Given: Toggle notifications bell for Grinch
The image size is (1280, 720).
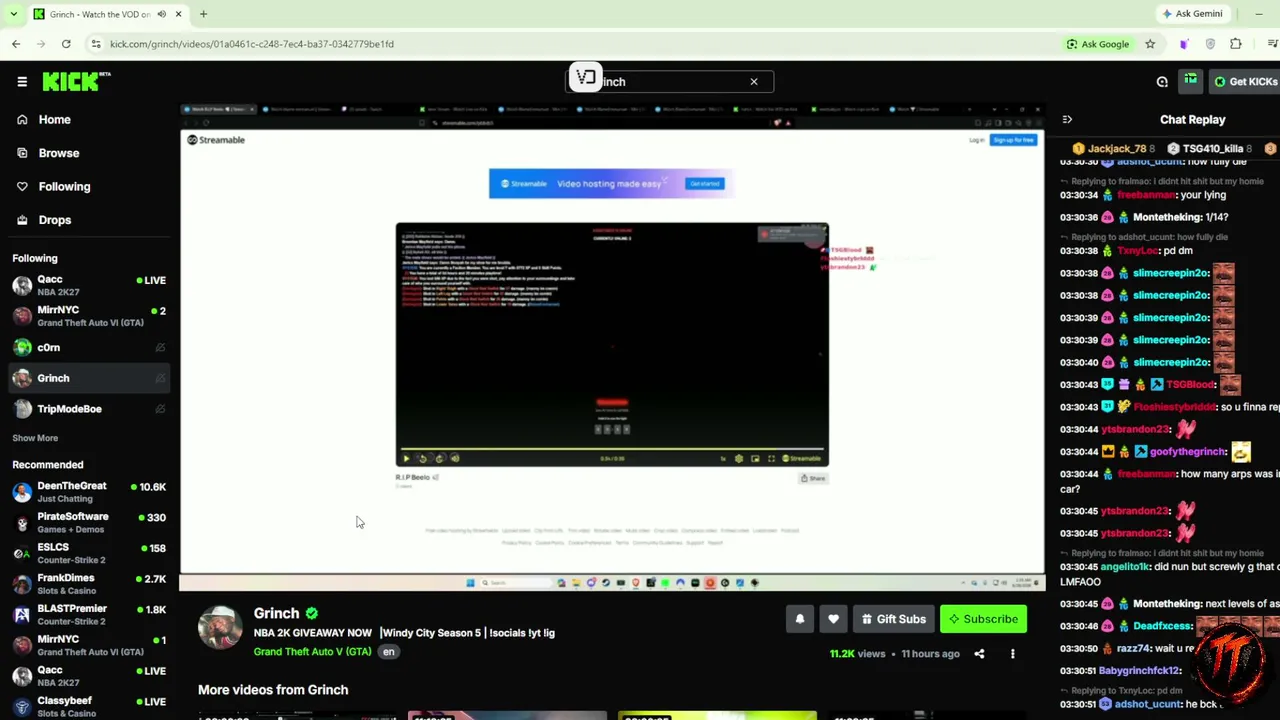Looking at the screenshot, I should pyautogui.click(x=800, y=619).
